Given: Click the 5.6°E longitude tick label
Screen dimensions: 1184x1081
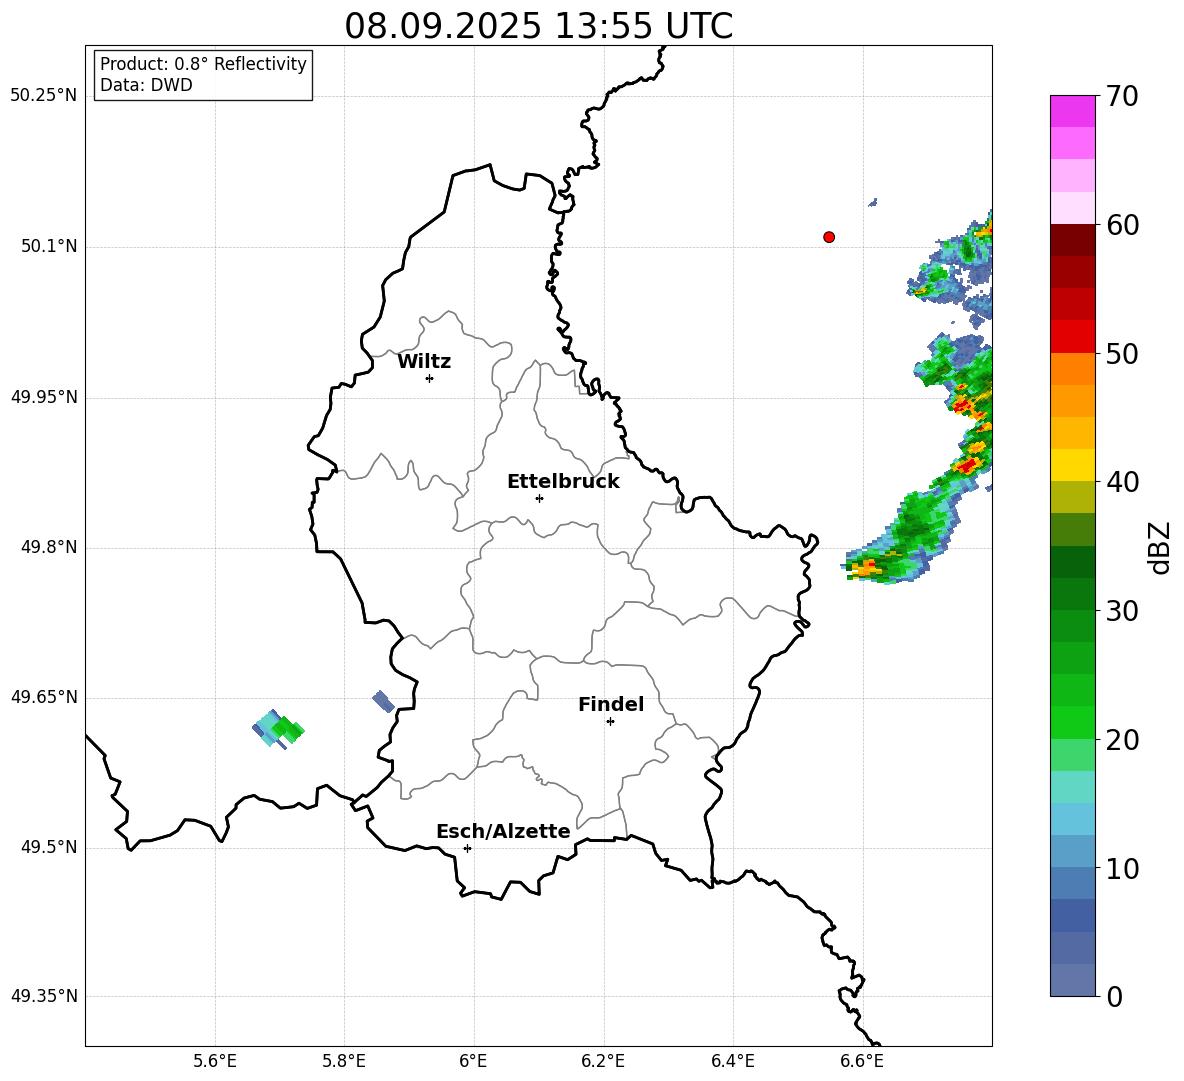Looking at the screenshot, I should coord(215,1061).
